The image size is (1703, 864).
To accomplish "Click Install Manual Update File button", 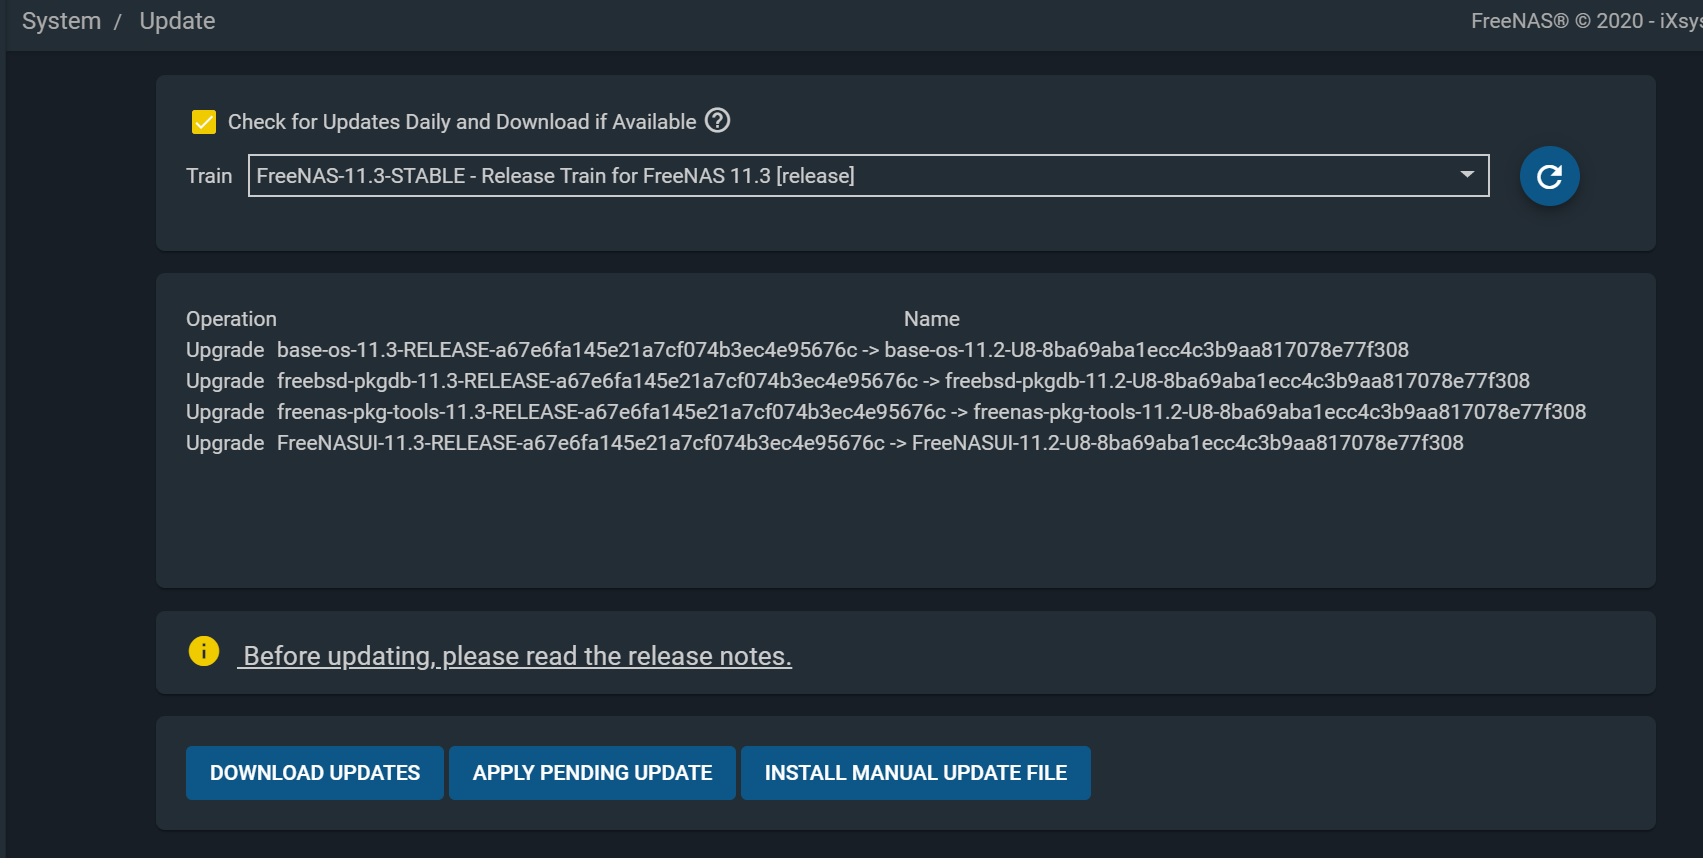I will pos(915,773).
